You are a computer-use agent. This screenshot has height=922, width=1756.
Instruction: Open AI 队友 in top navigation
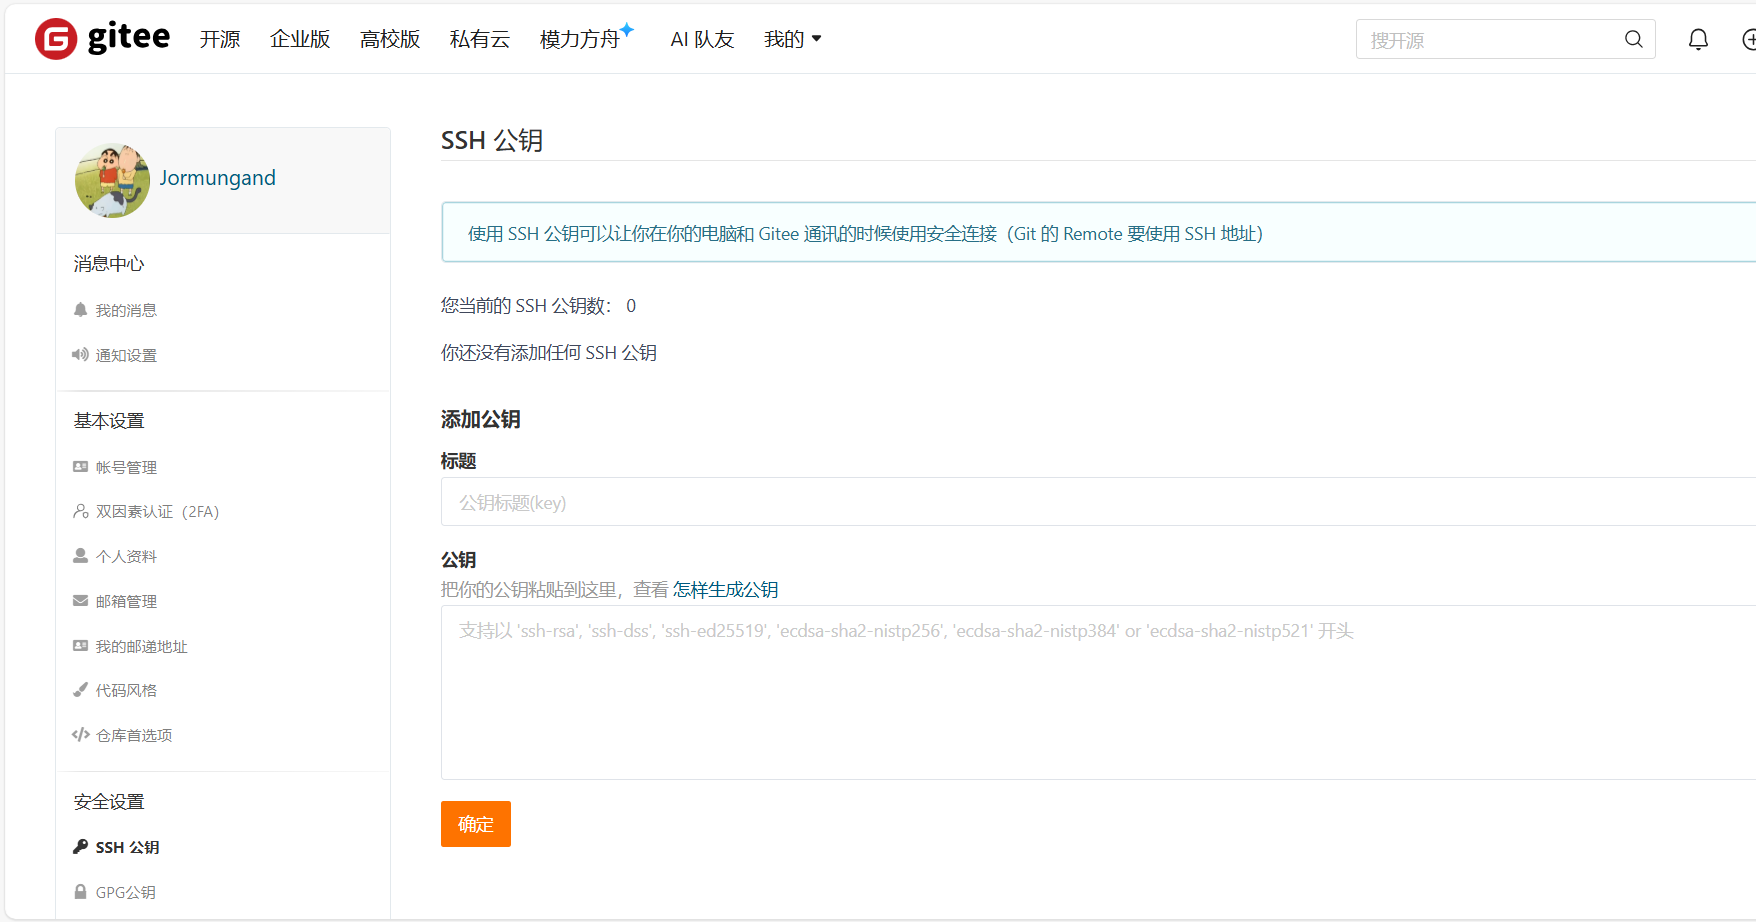[x=702, y=39]
